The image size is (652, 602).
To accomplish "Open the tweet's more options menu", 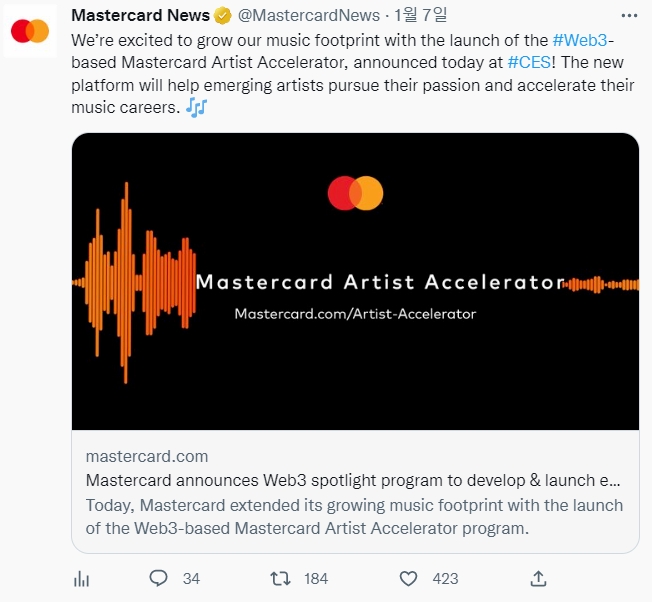I will tap(627, 16).
